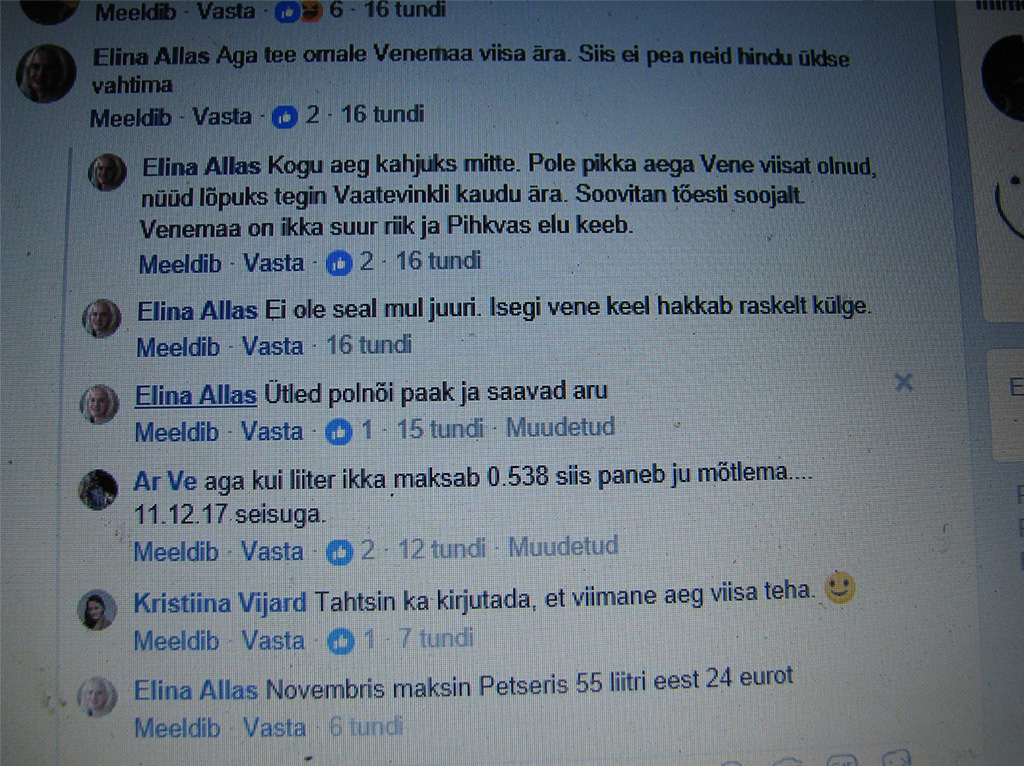The image size is (1024, 766).
Task: Click Muudetud label on Ar Ve's comment
Action: click(563, 547)
